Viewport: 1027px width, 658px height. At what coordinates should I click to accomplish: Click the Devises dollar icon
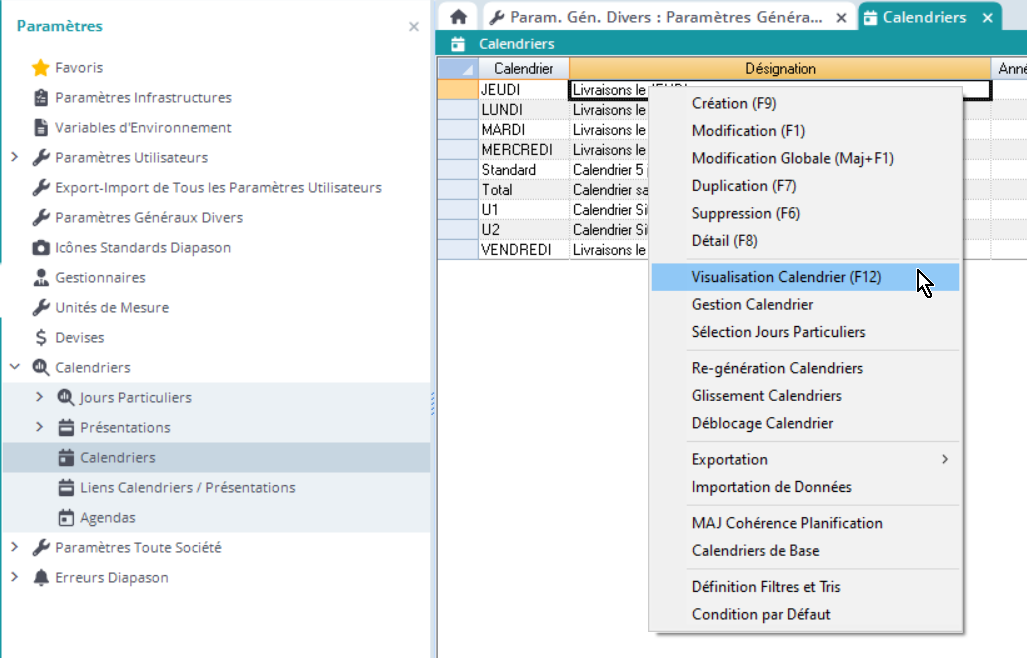click(x=41, y=338)
